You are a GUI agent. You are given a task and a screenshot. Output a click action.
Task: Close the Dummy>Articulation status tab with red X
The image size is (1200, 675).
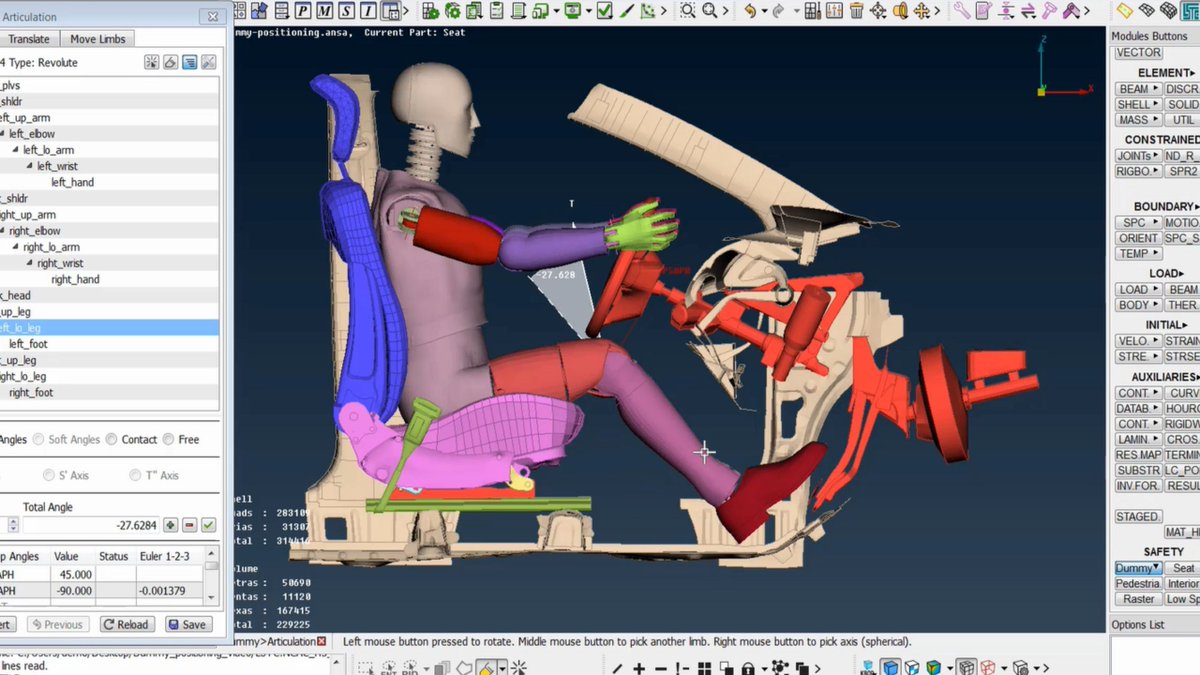tap(322, 641)
